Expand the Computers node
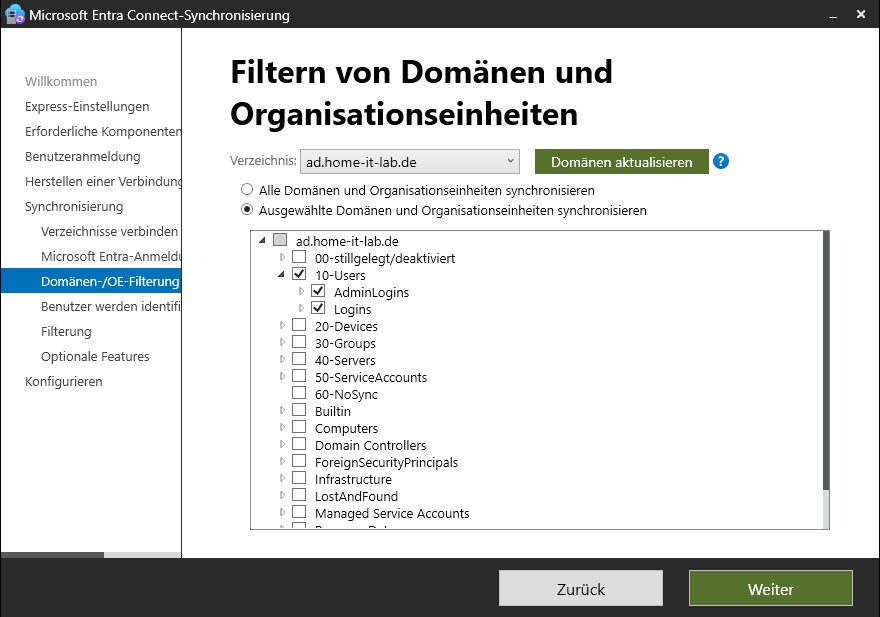The height and width of the screenshot is (617, 880). pos(282,427)
